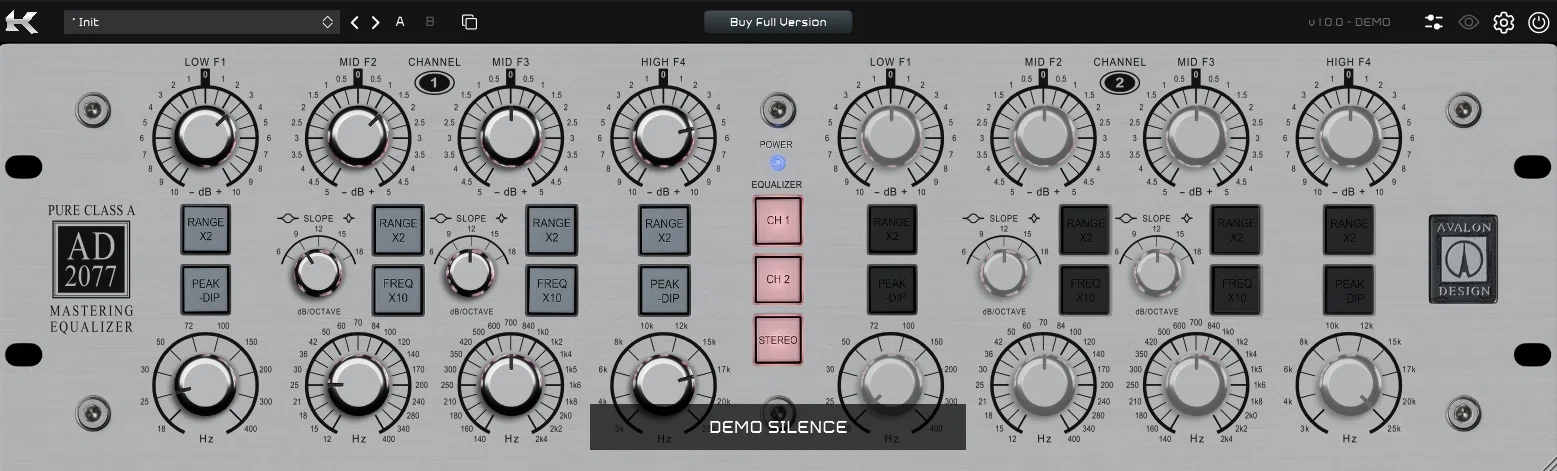
Task: Adjust channel 2 MID F3 frequency Hz knob
Action: (1196, 385)
